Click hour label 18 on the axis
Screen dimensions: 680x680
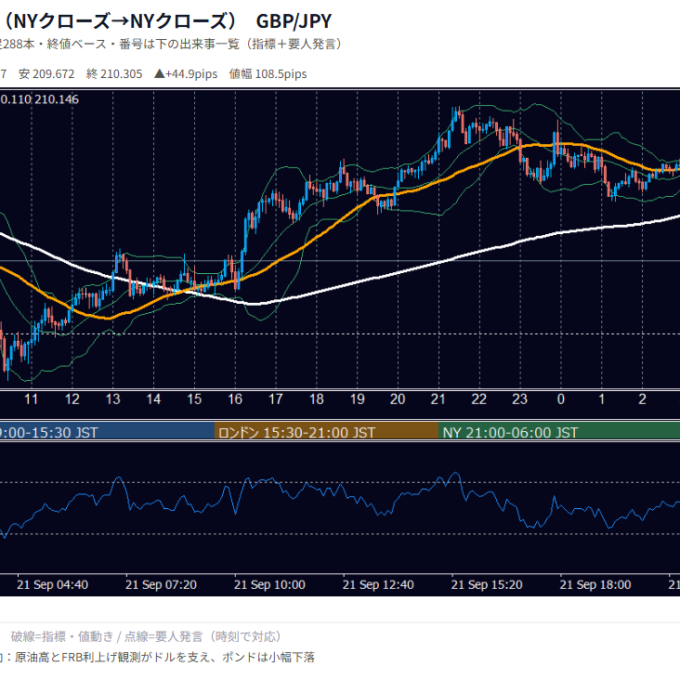[317, 399]
